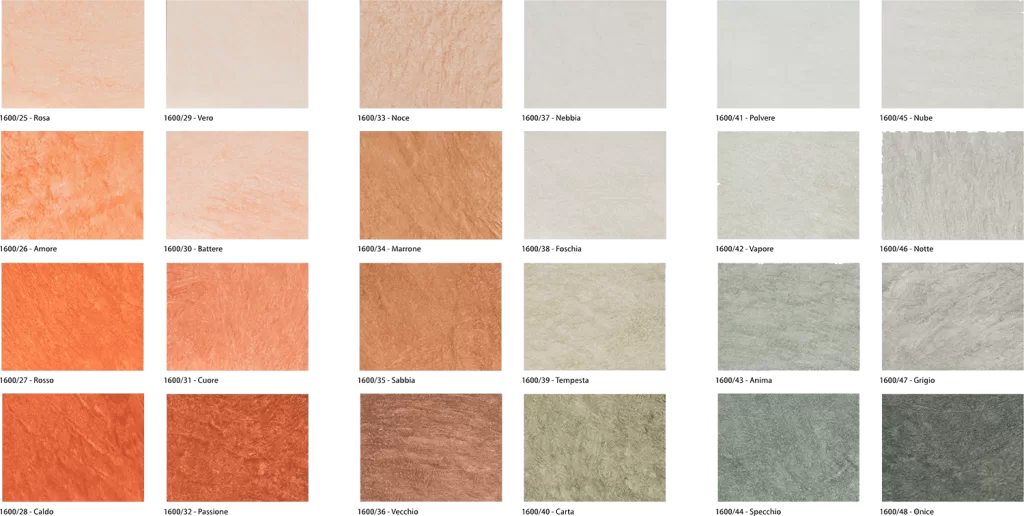1024x516 pixels.
Task: Click the '1600/27 - Rosso' label
Action: point(27,381)
